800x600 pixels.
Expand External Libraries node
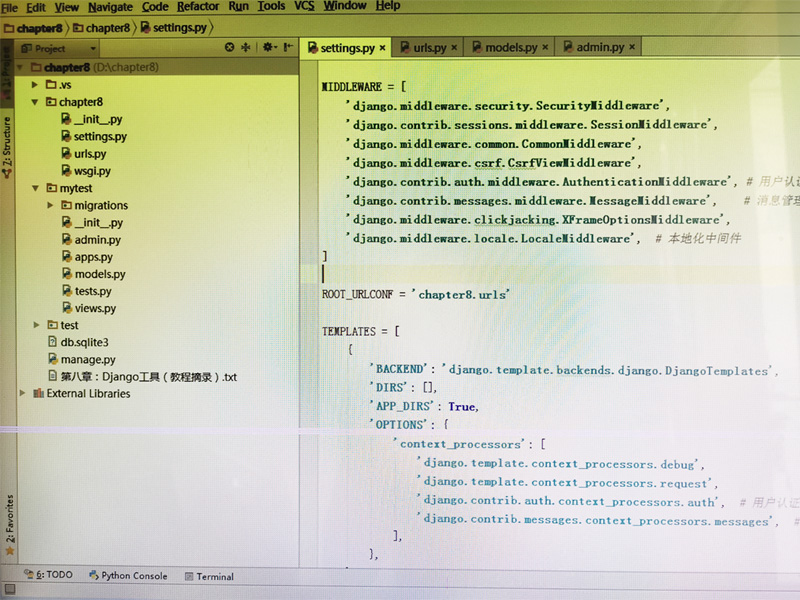click(x=22, y=393)
